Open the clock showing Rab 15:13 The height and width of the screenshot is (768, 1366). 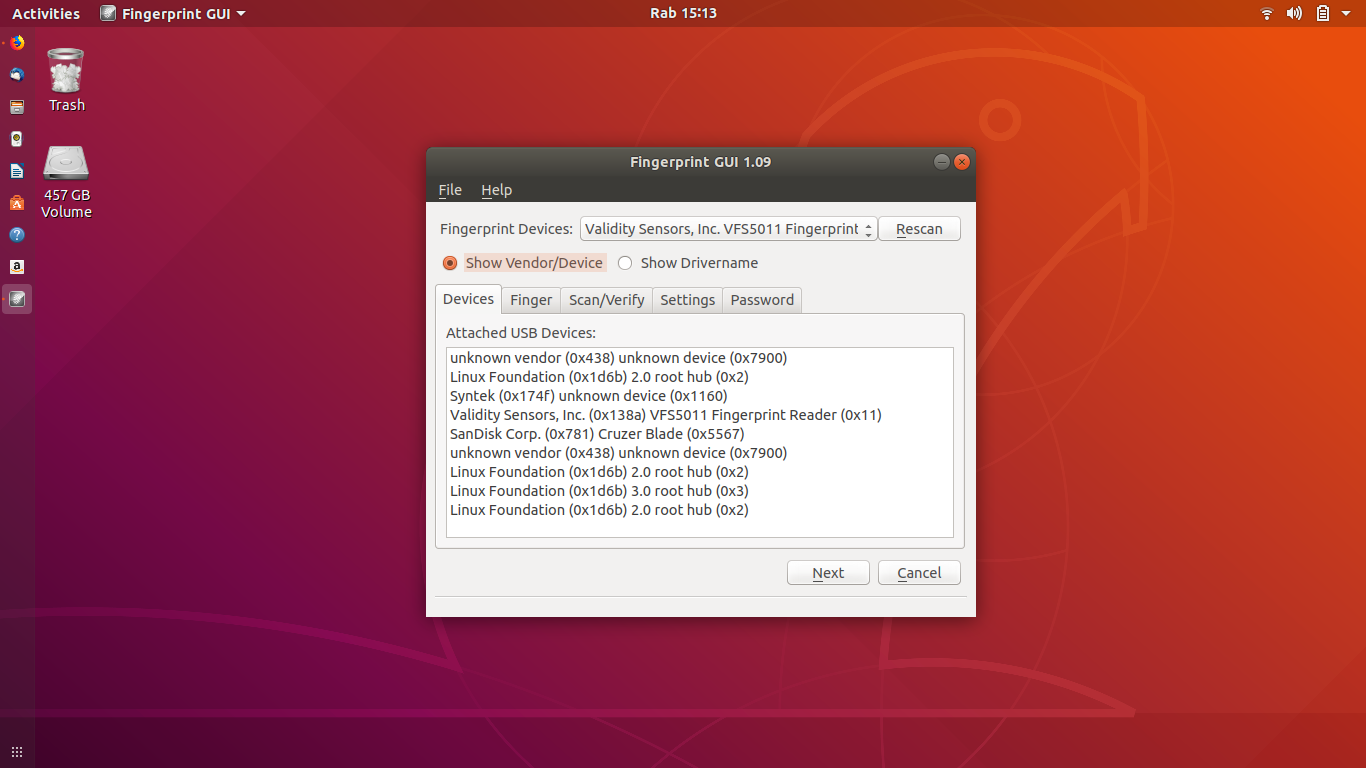[683, 13]
